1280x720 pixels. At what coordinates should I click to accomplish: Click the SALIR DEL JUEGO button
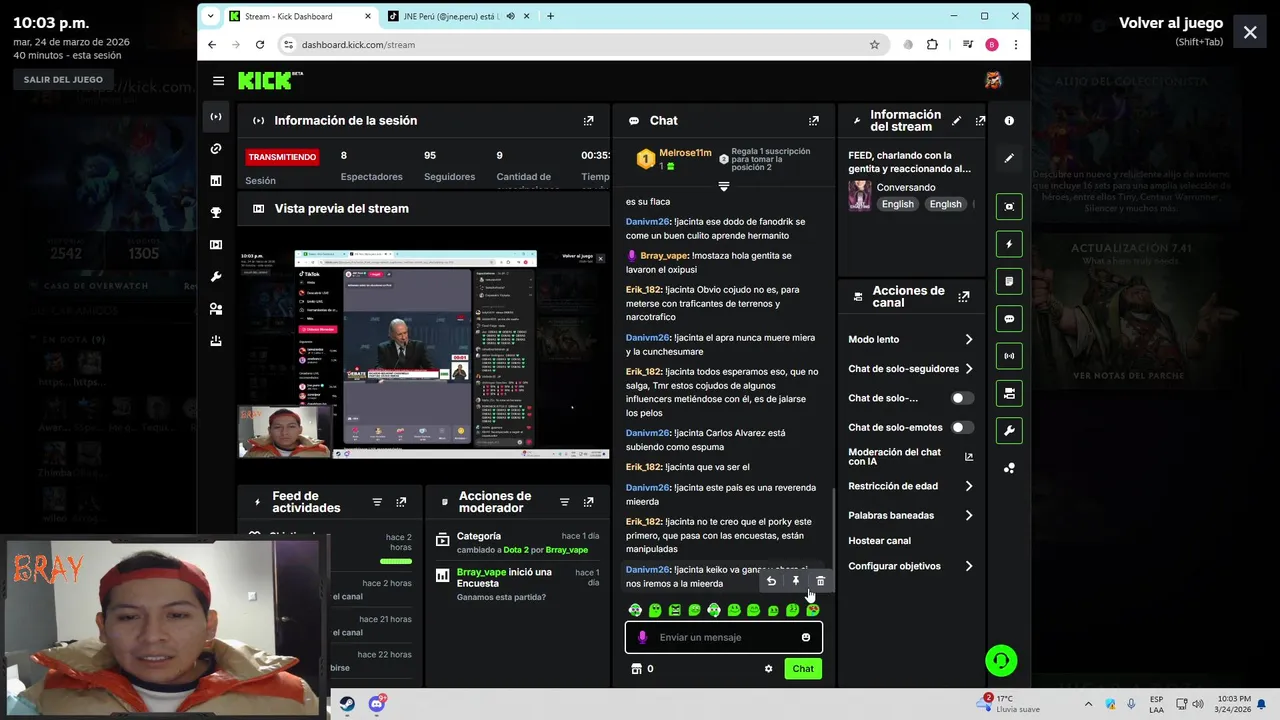pos(63,80)
